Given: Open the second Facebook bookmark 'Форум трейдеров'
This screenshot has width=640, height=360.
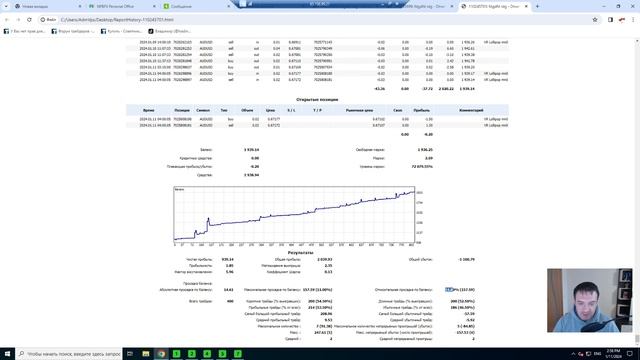Looking at the screenshot, I should (x=73, y=31).
